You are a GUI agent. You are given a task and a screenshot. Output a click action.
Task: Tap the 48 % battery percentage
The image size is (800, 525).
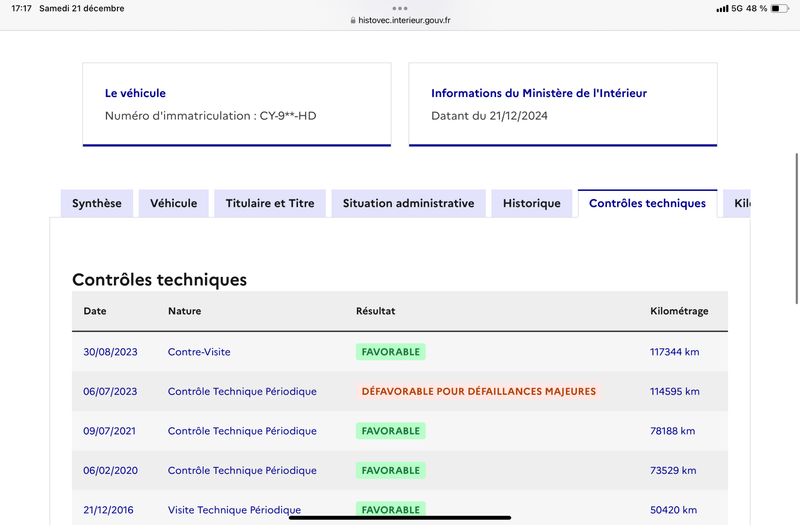pos(756,8)
